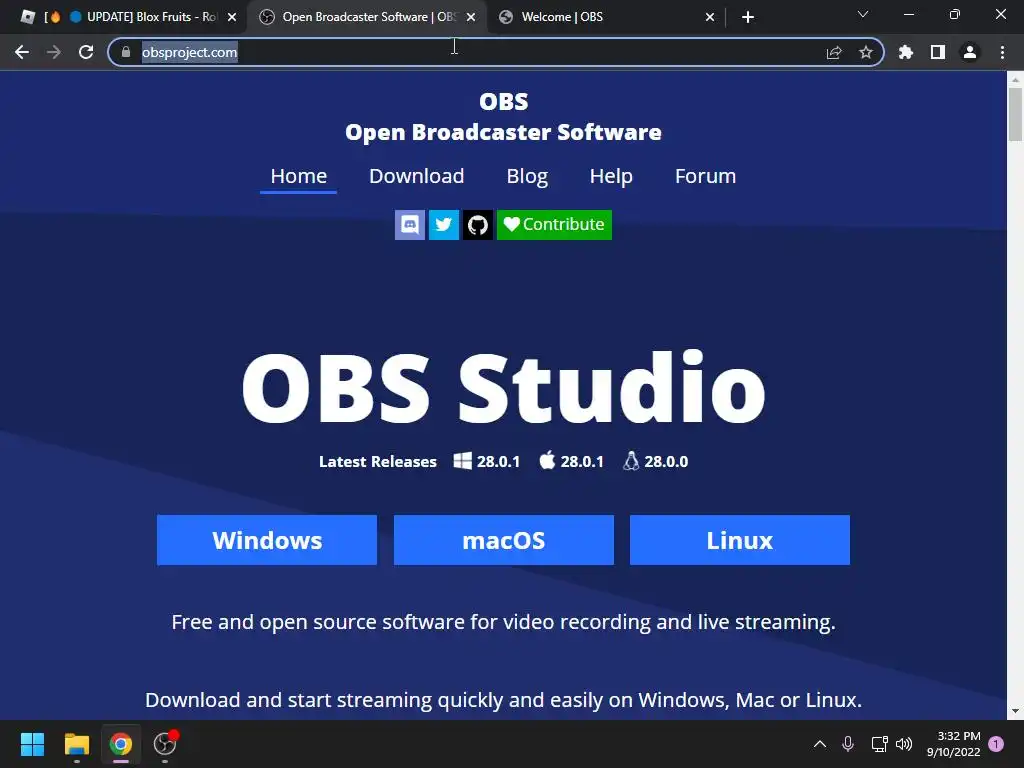
Task: Open the Blog nav link
Action: [527, 176]
